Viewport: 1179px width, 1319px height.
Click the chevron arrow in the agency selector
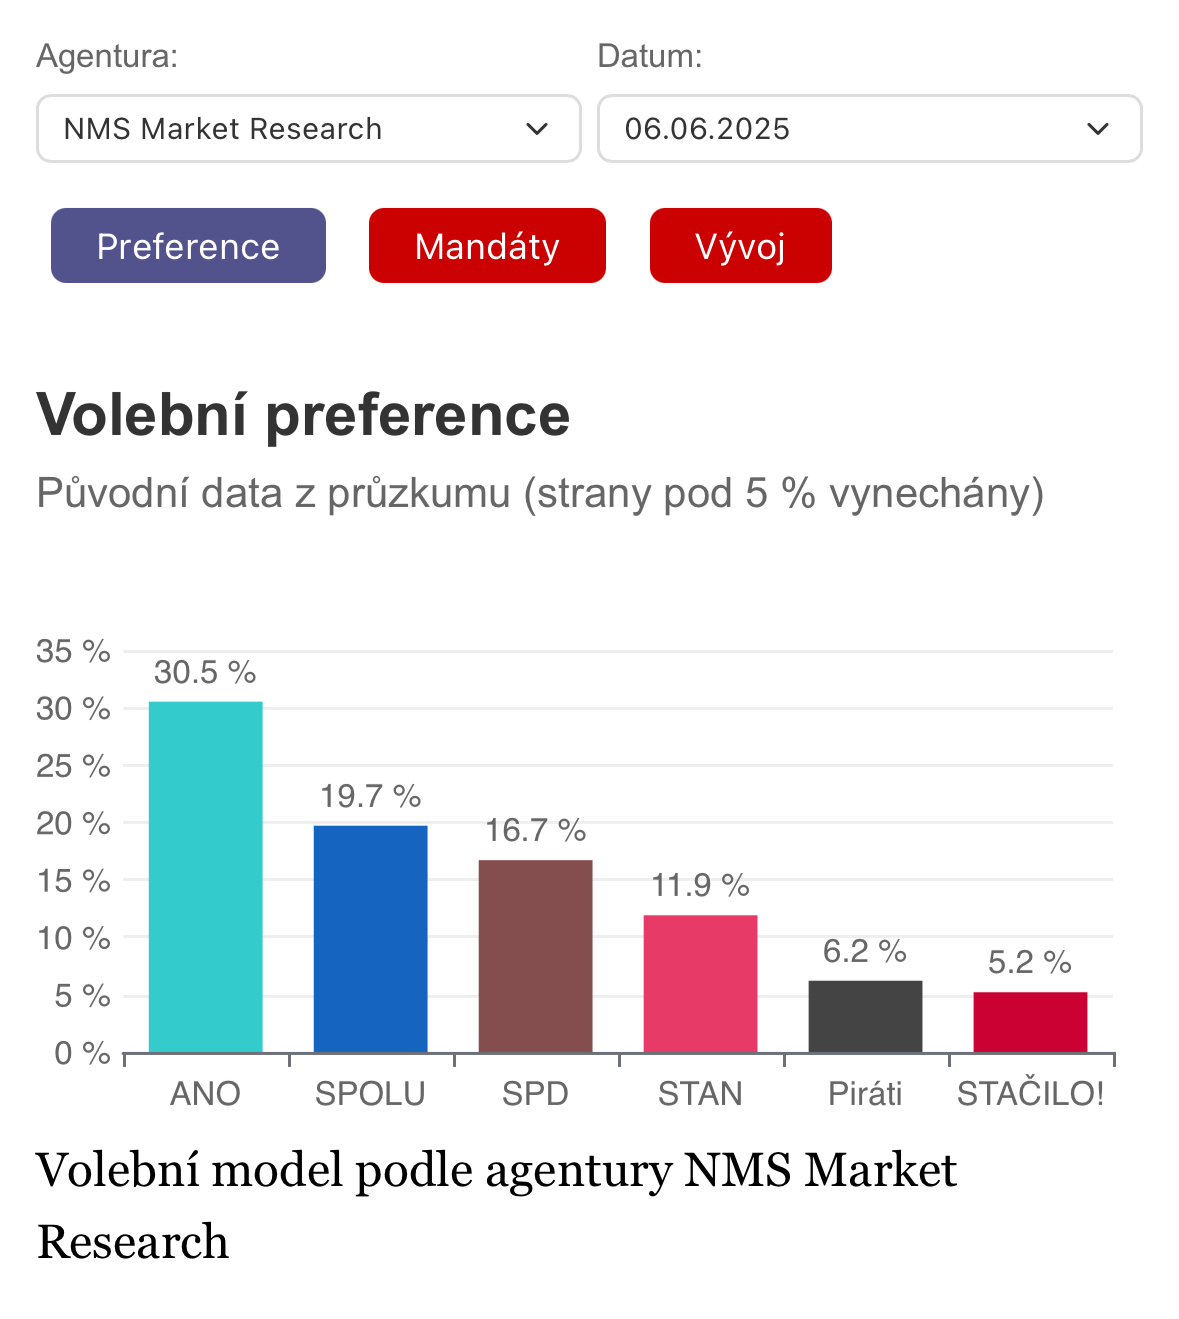click(537, 129)
